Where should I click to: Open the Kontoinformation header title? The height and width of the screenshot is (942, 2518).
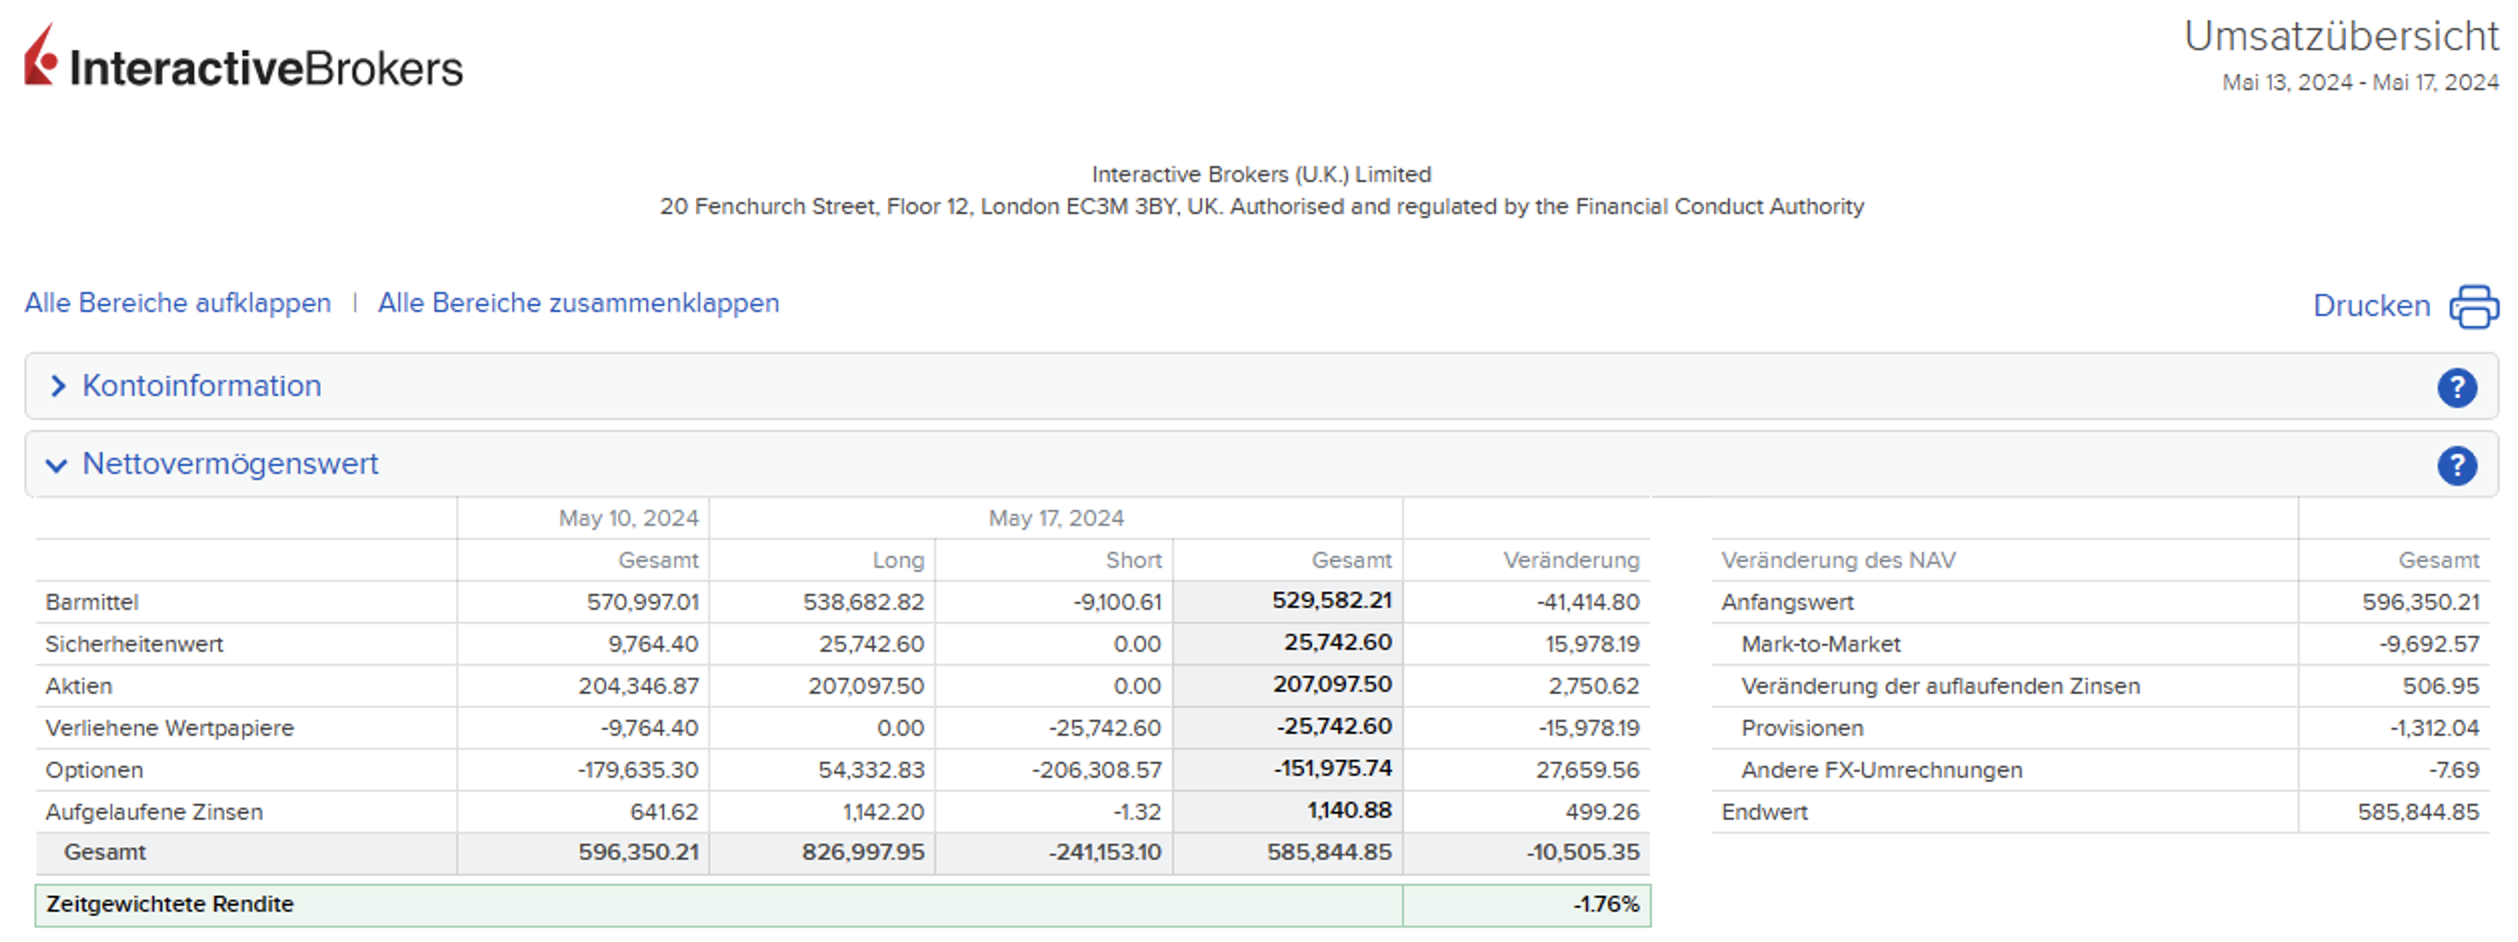pyautogui.click(x=202, y=386)
